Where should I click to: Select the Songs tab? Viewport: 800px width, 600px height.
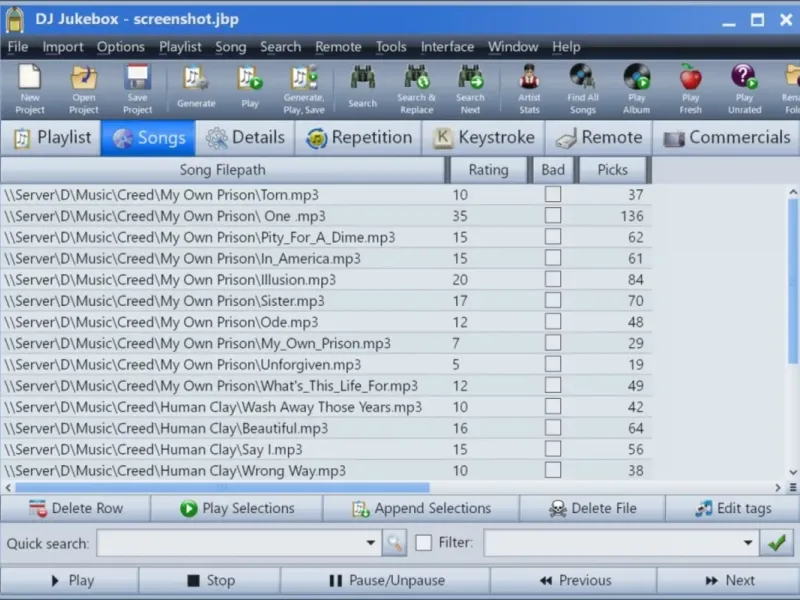[148, 138]
